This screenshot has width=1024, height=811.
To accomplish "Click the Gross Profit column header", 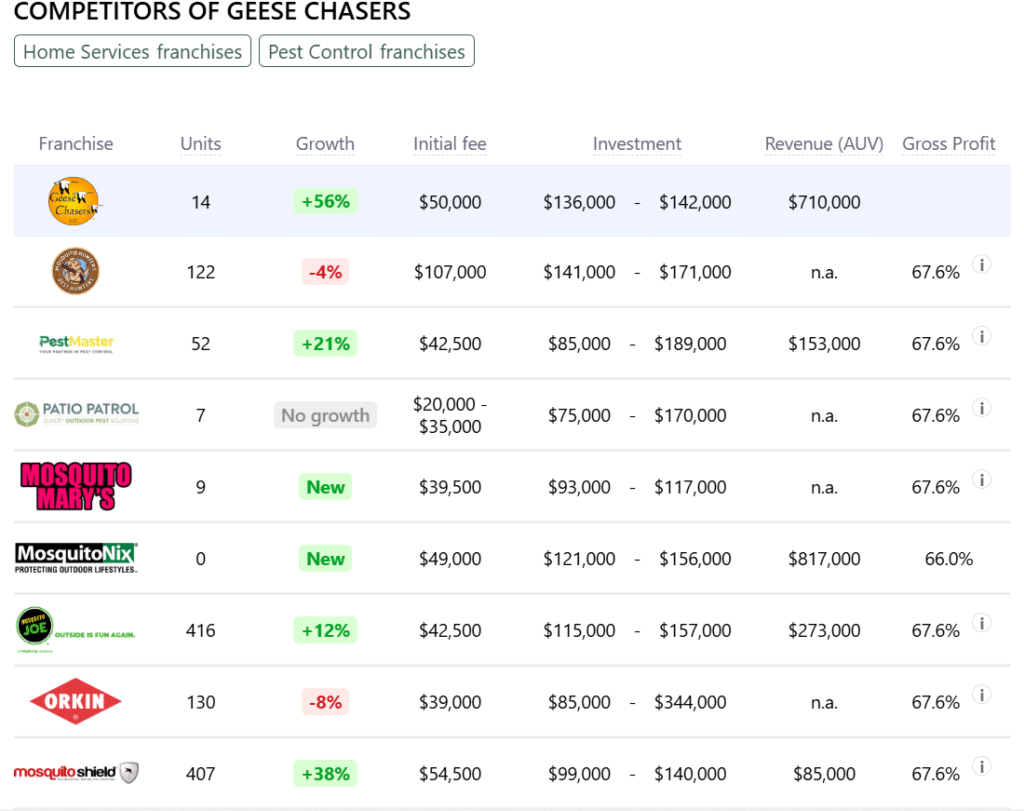I will (x=949, y=144).
